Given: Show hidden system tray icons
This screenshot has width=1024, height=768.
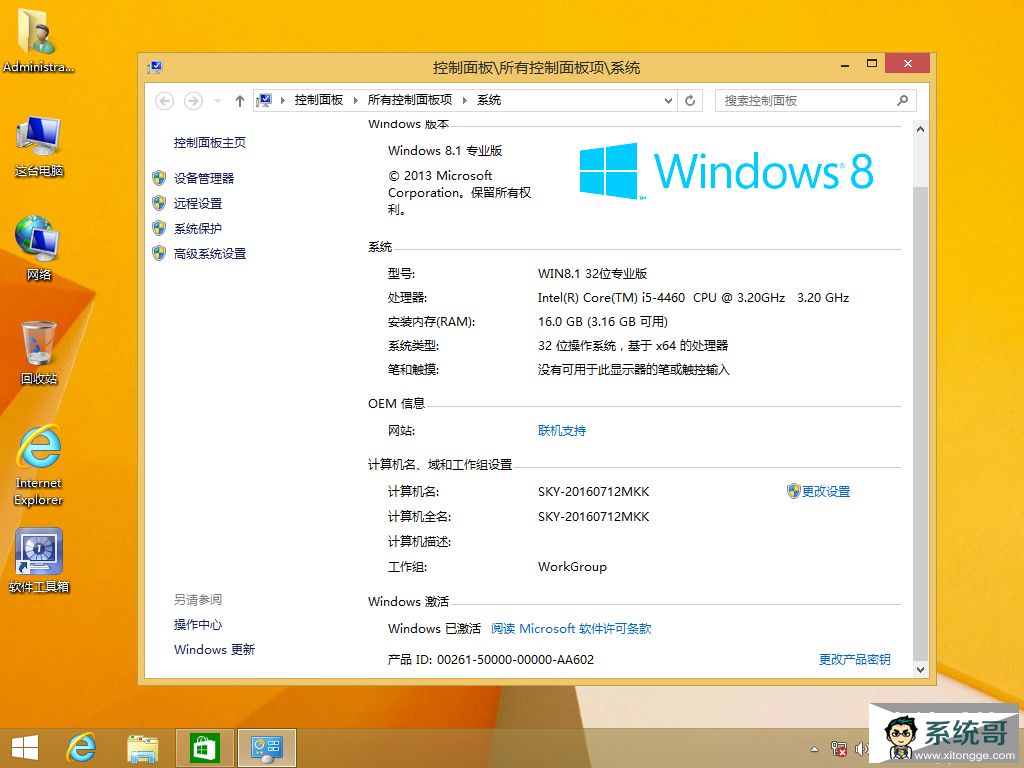Looking at the screenshot, I should click(814, 749).
